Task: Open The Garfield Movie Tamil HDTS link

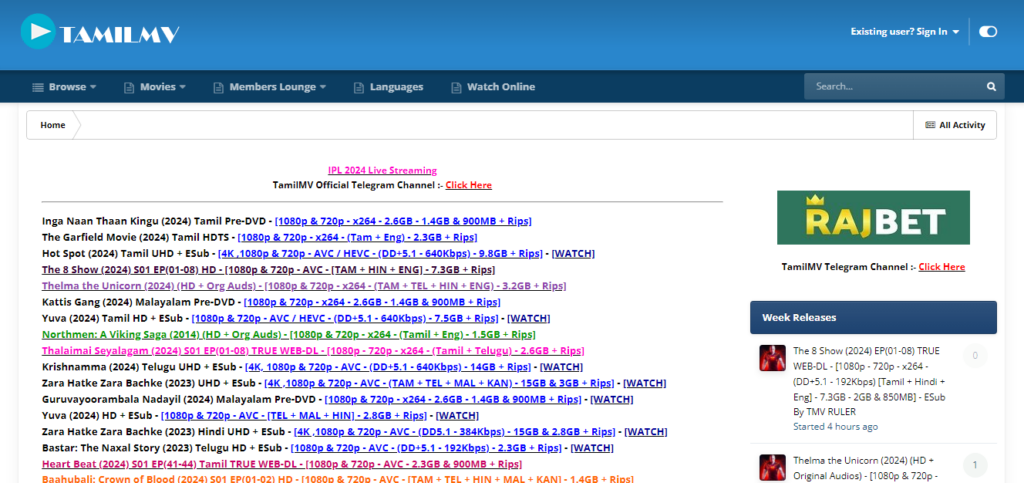Action: [357, 237]
